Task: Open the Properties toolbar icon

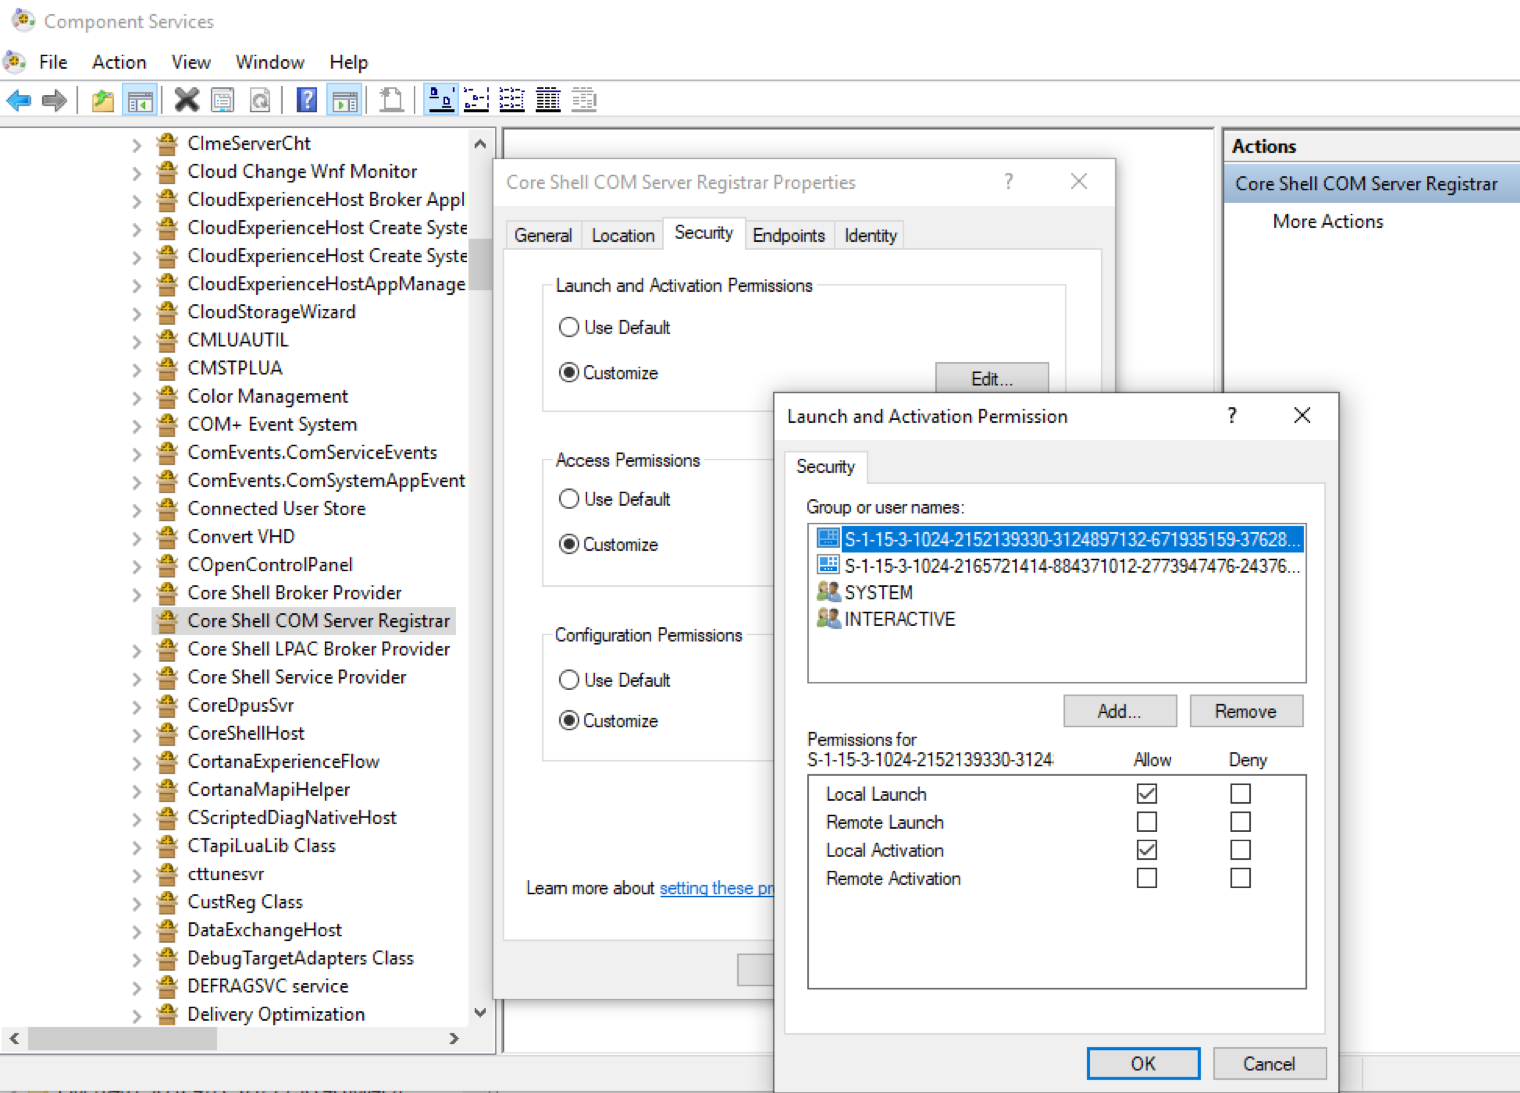Action: tap(223, 100)
